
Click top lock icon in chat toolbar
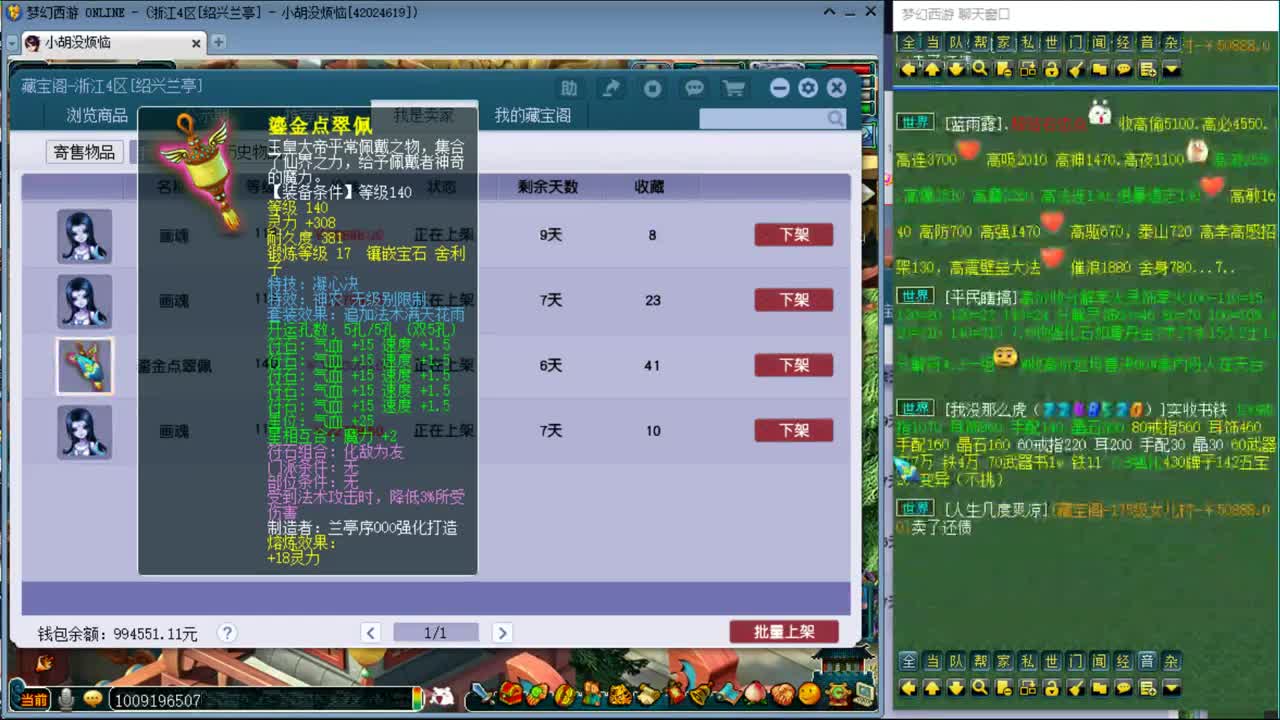point(1052,69)
